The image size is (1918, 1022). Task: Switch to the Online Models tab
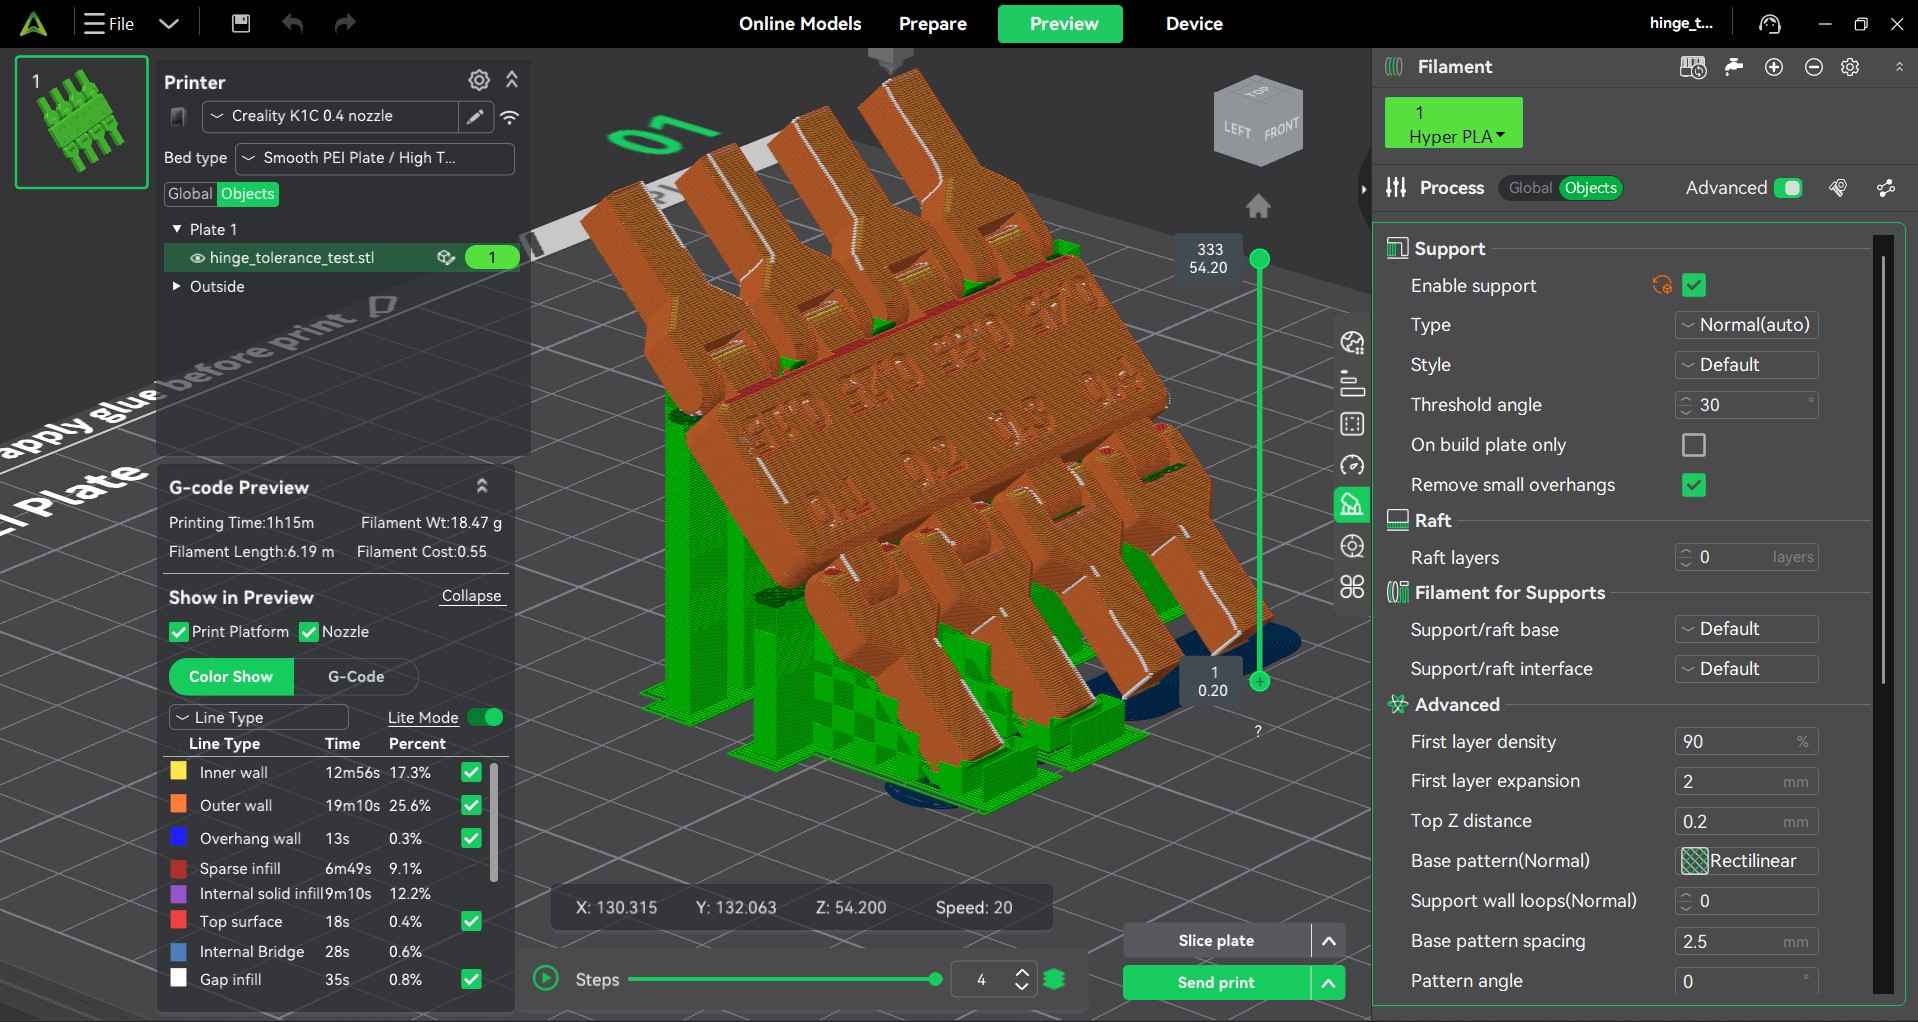point(800,23)
